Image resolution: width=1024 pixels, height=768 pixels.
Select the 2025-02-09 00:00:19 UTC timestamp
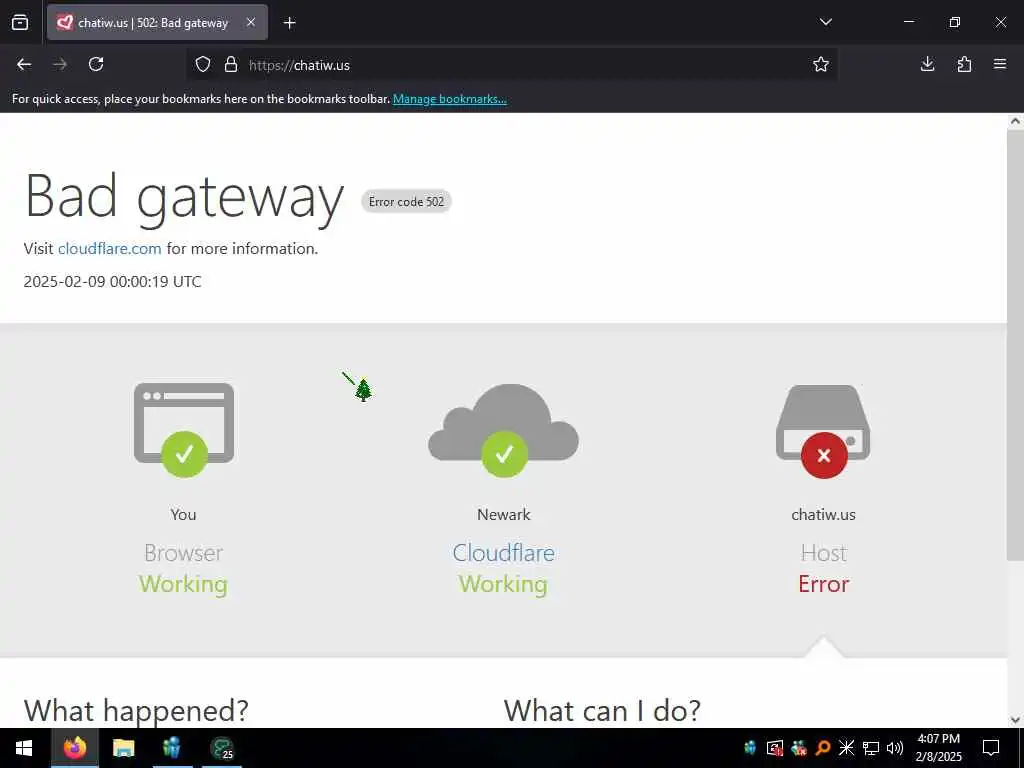point(112,281)
